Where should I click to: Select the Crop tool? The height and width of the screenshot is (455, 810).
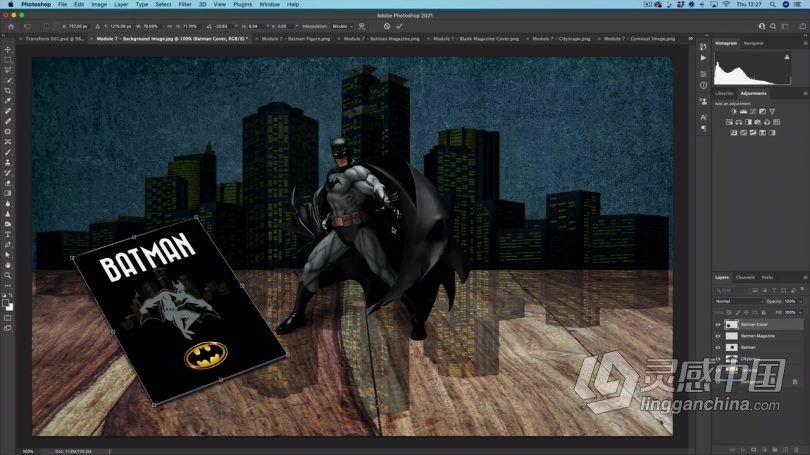tap(8, 91)
